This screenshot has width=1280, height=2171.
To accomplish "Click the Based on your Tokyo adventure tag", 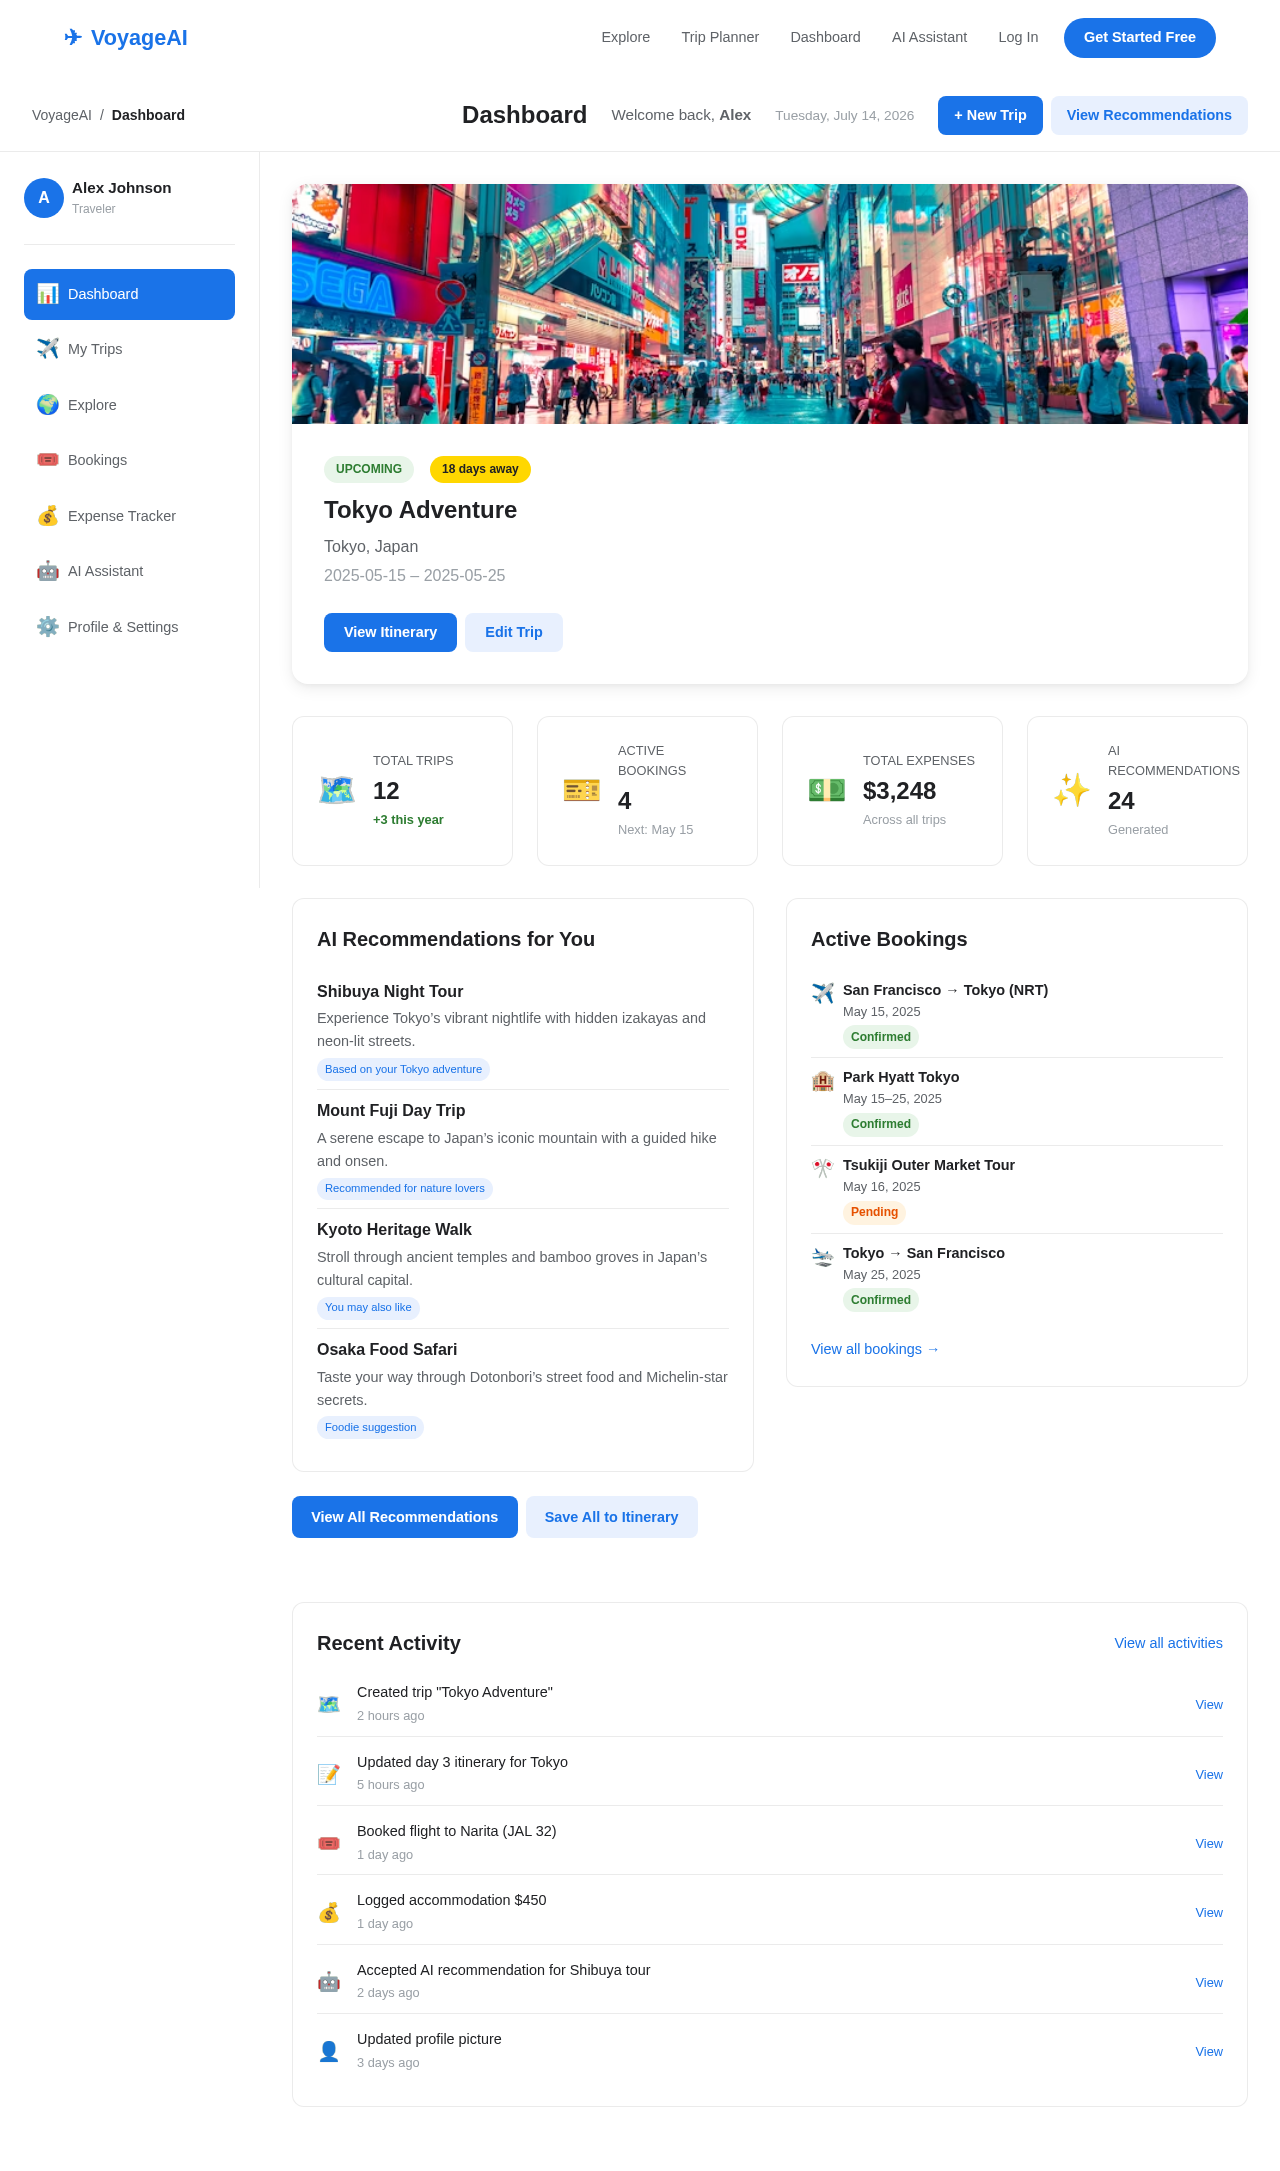I will coord(403,1070).
